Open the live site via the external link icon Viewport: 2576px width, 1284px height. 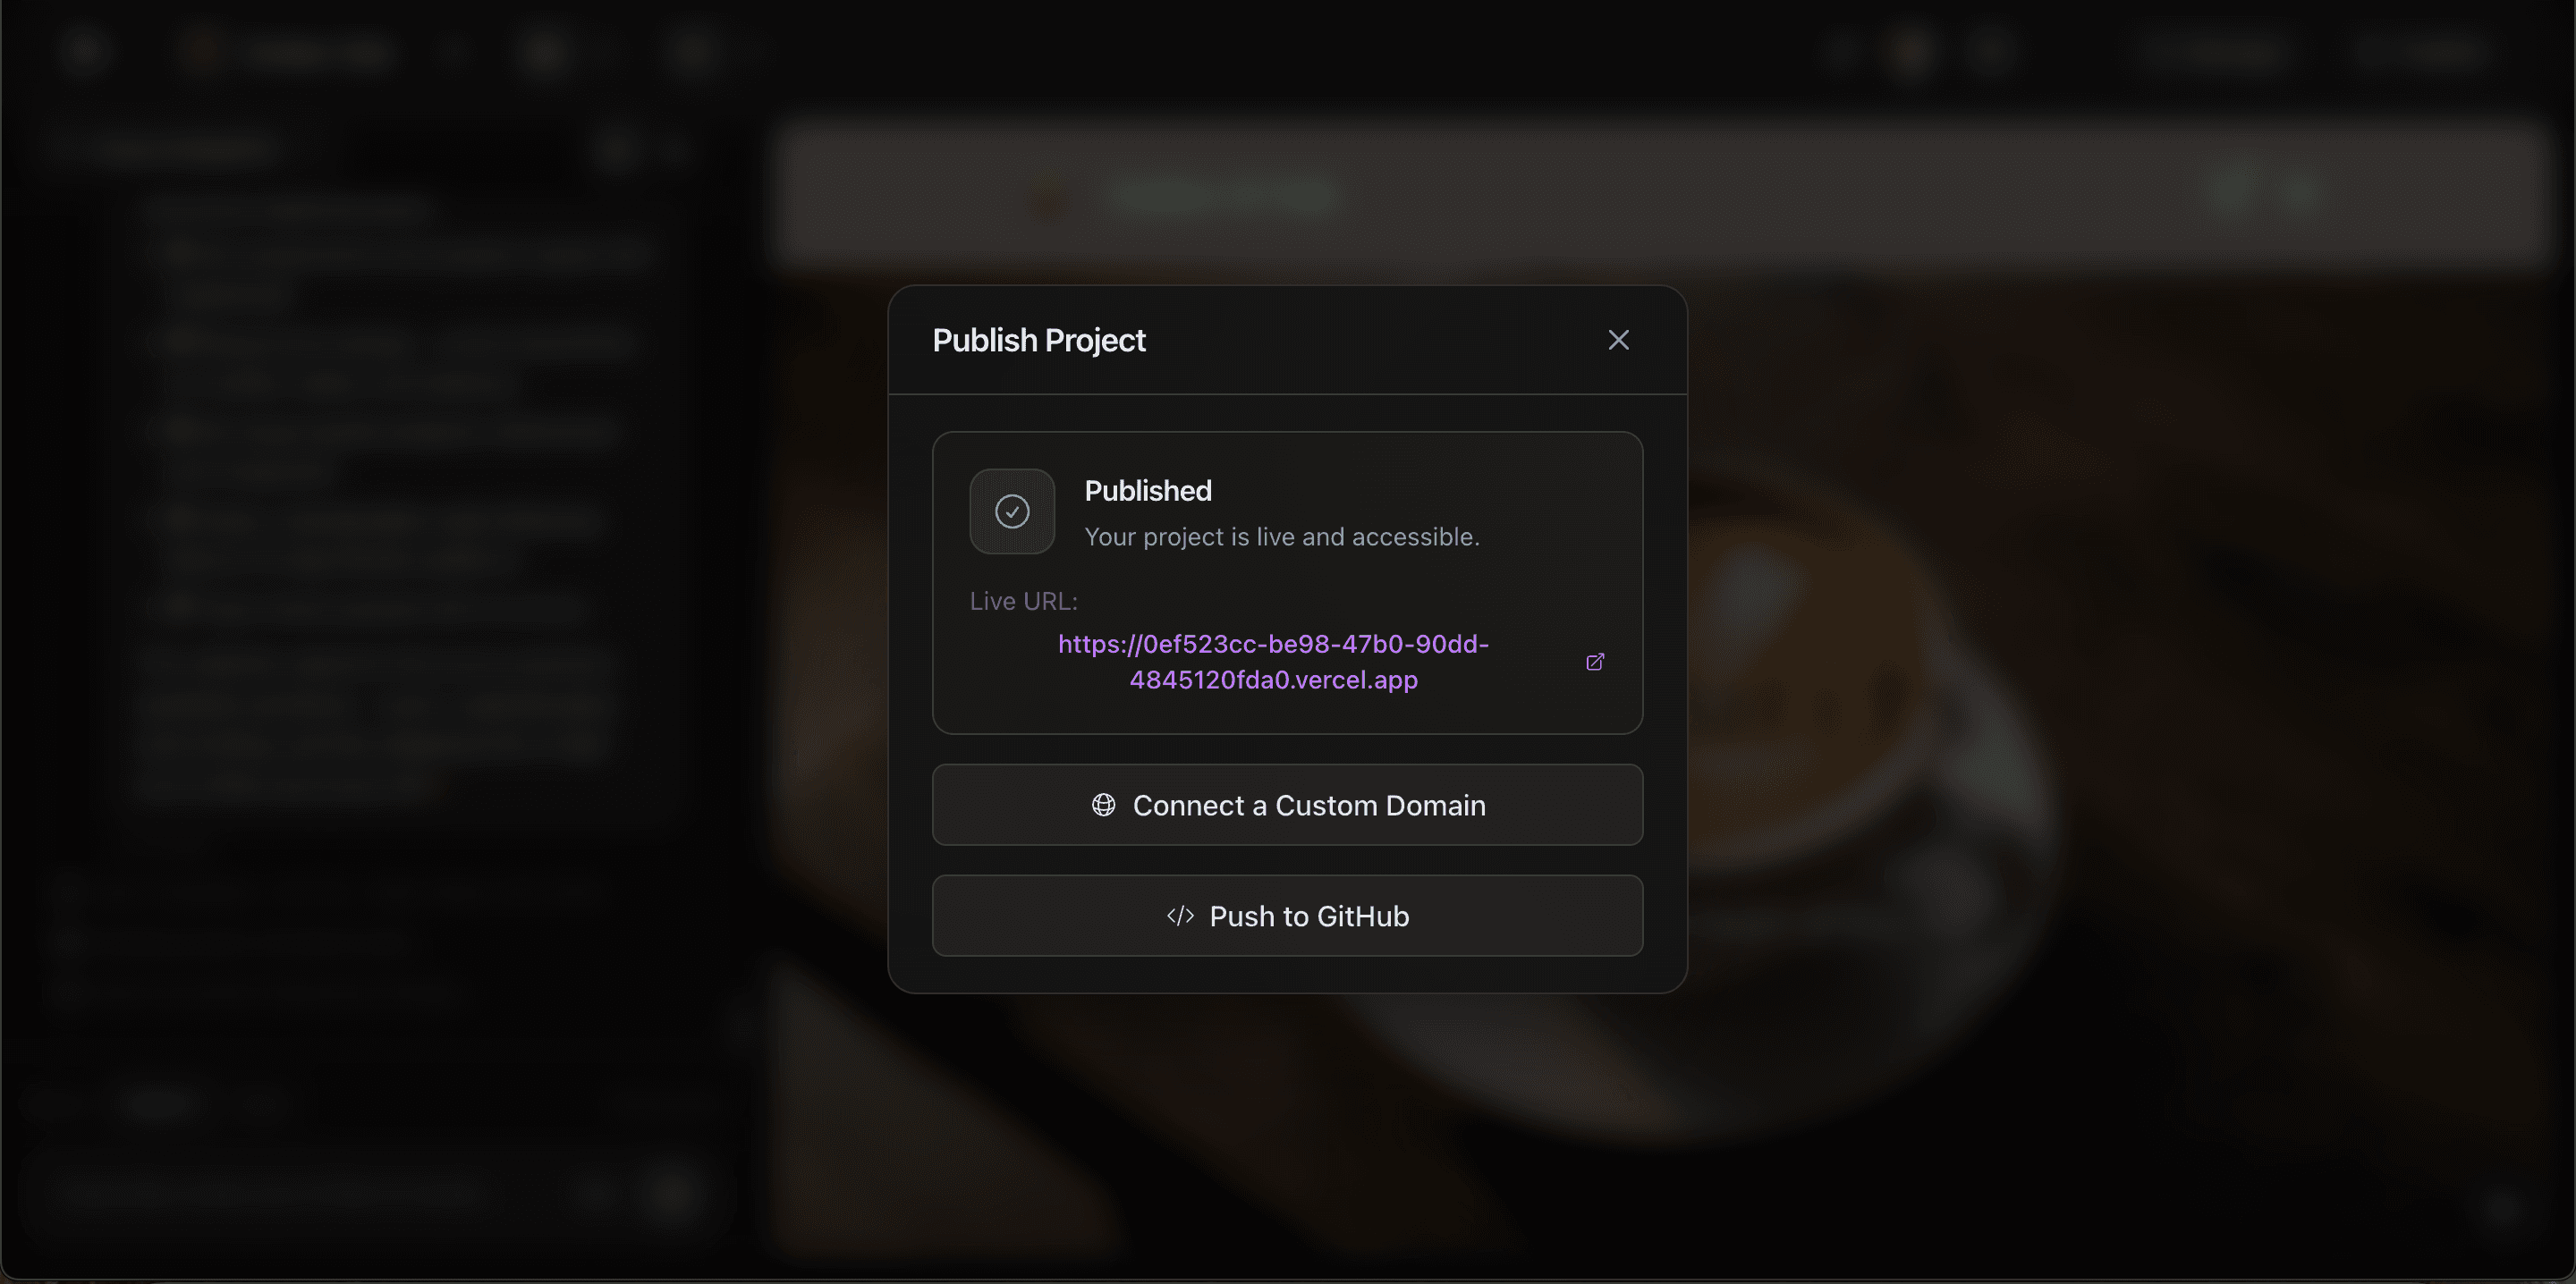1595,661
